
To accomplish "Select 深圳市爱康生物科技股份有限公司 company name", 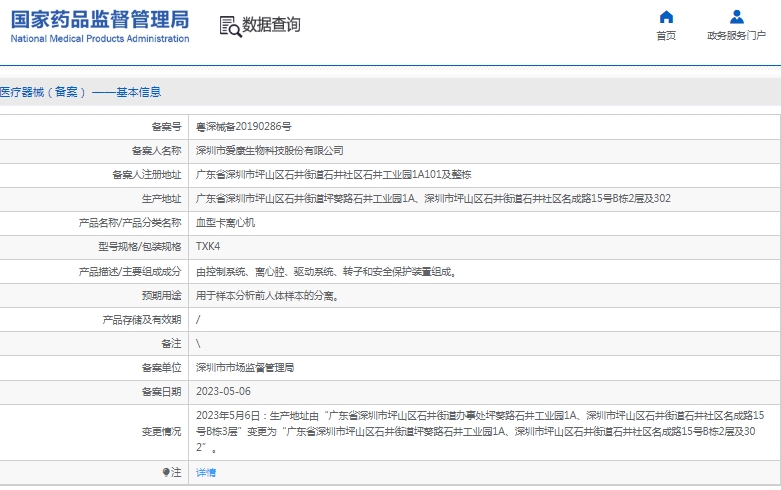I will pyautogui.click(x=269, y=151).
